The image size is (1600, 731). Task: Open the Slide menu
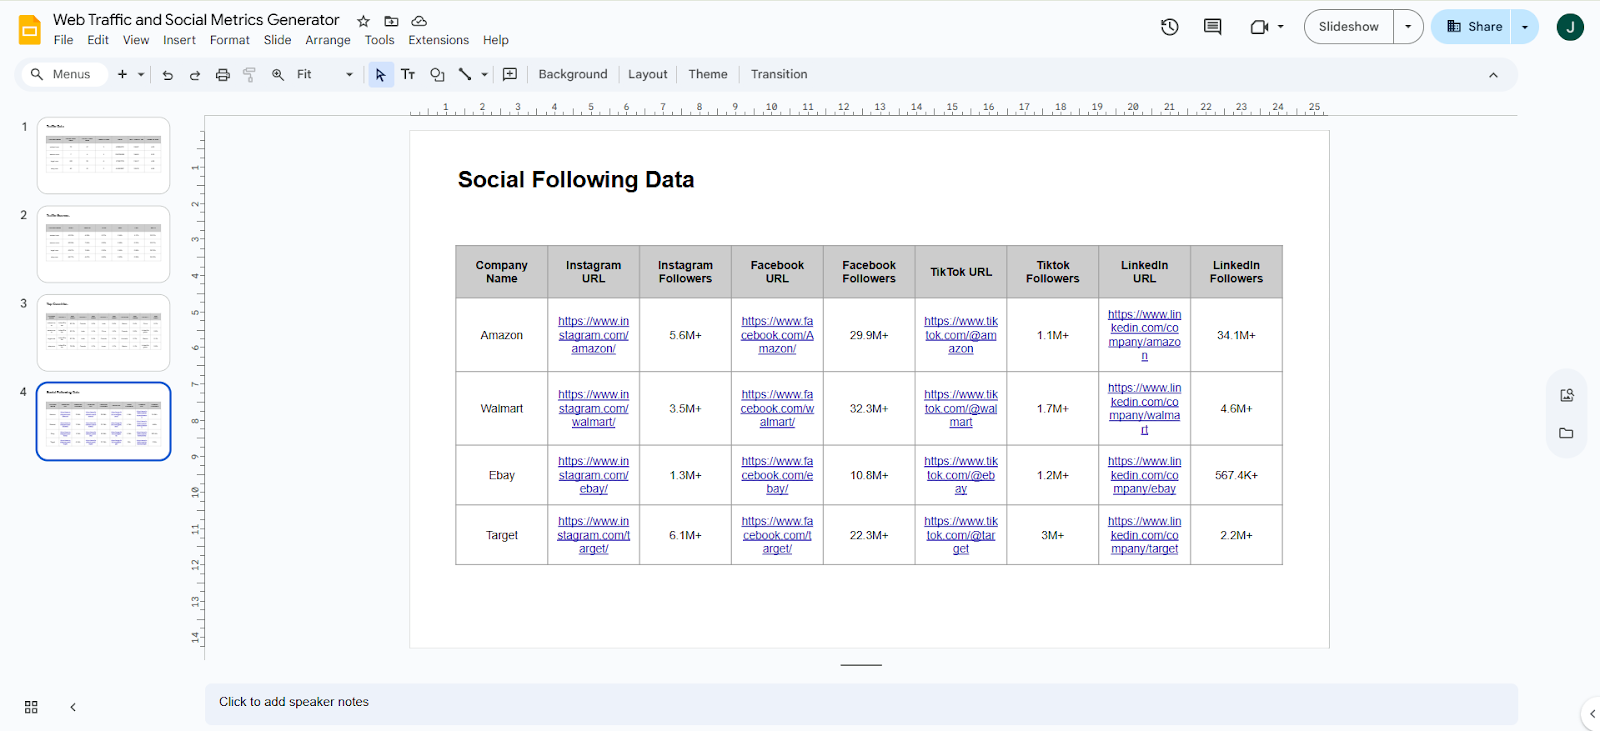click(278, 40)
